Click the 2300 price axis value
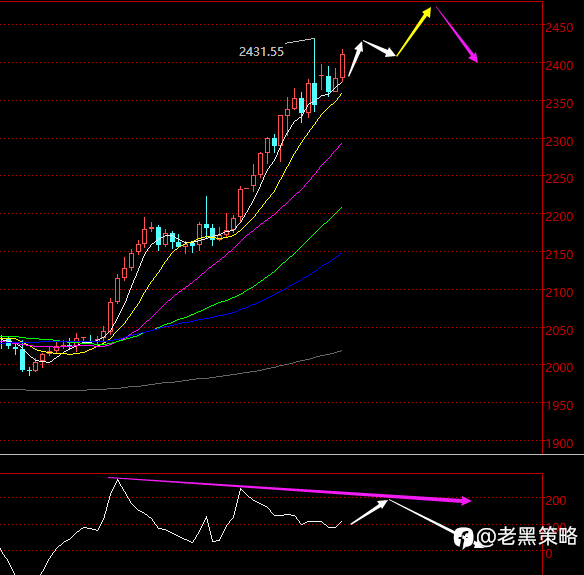 click(x=559, y=142)
